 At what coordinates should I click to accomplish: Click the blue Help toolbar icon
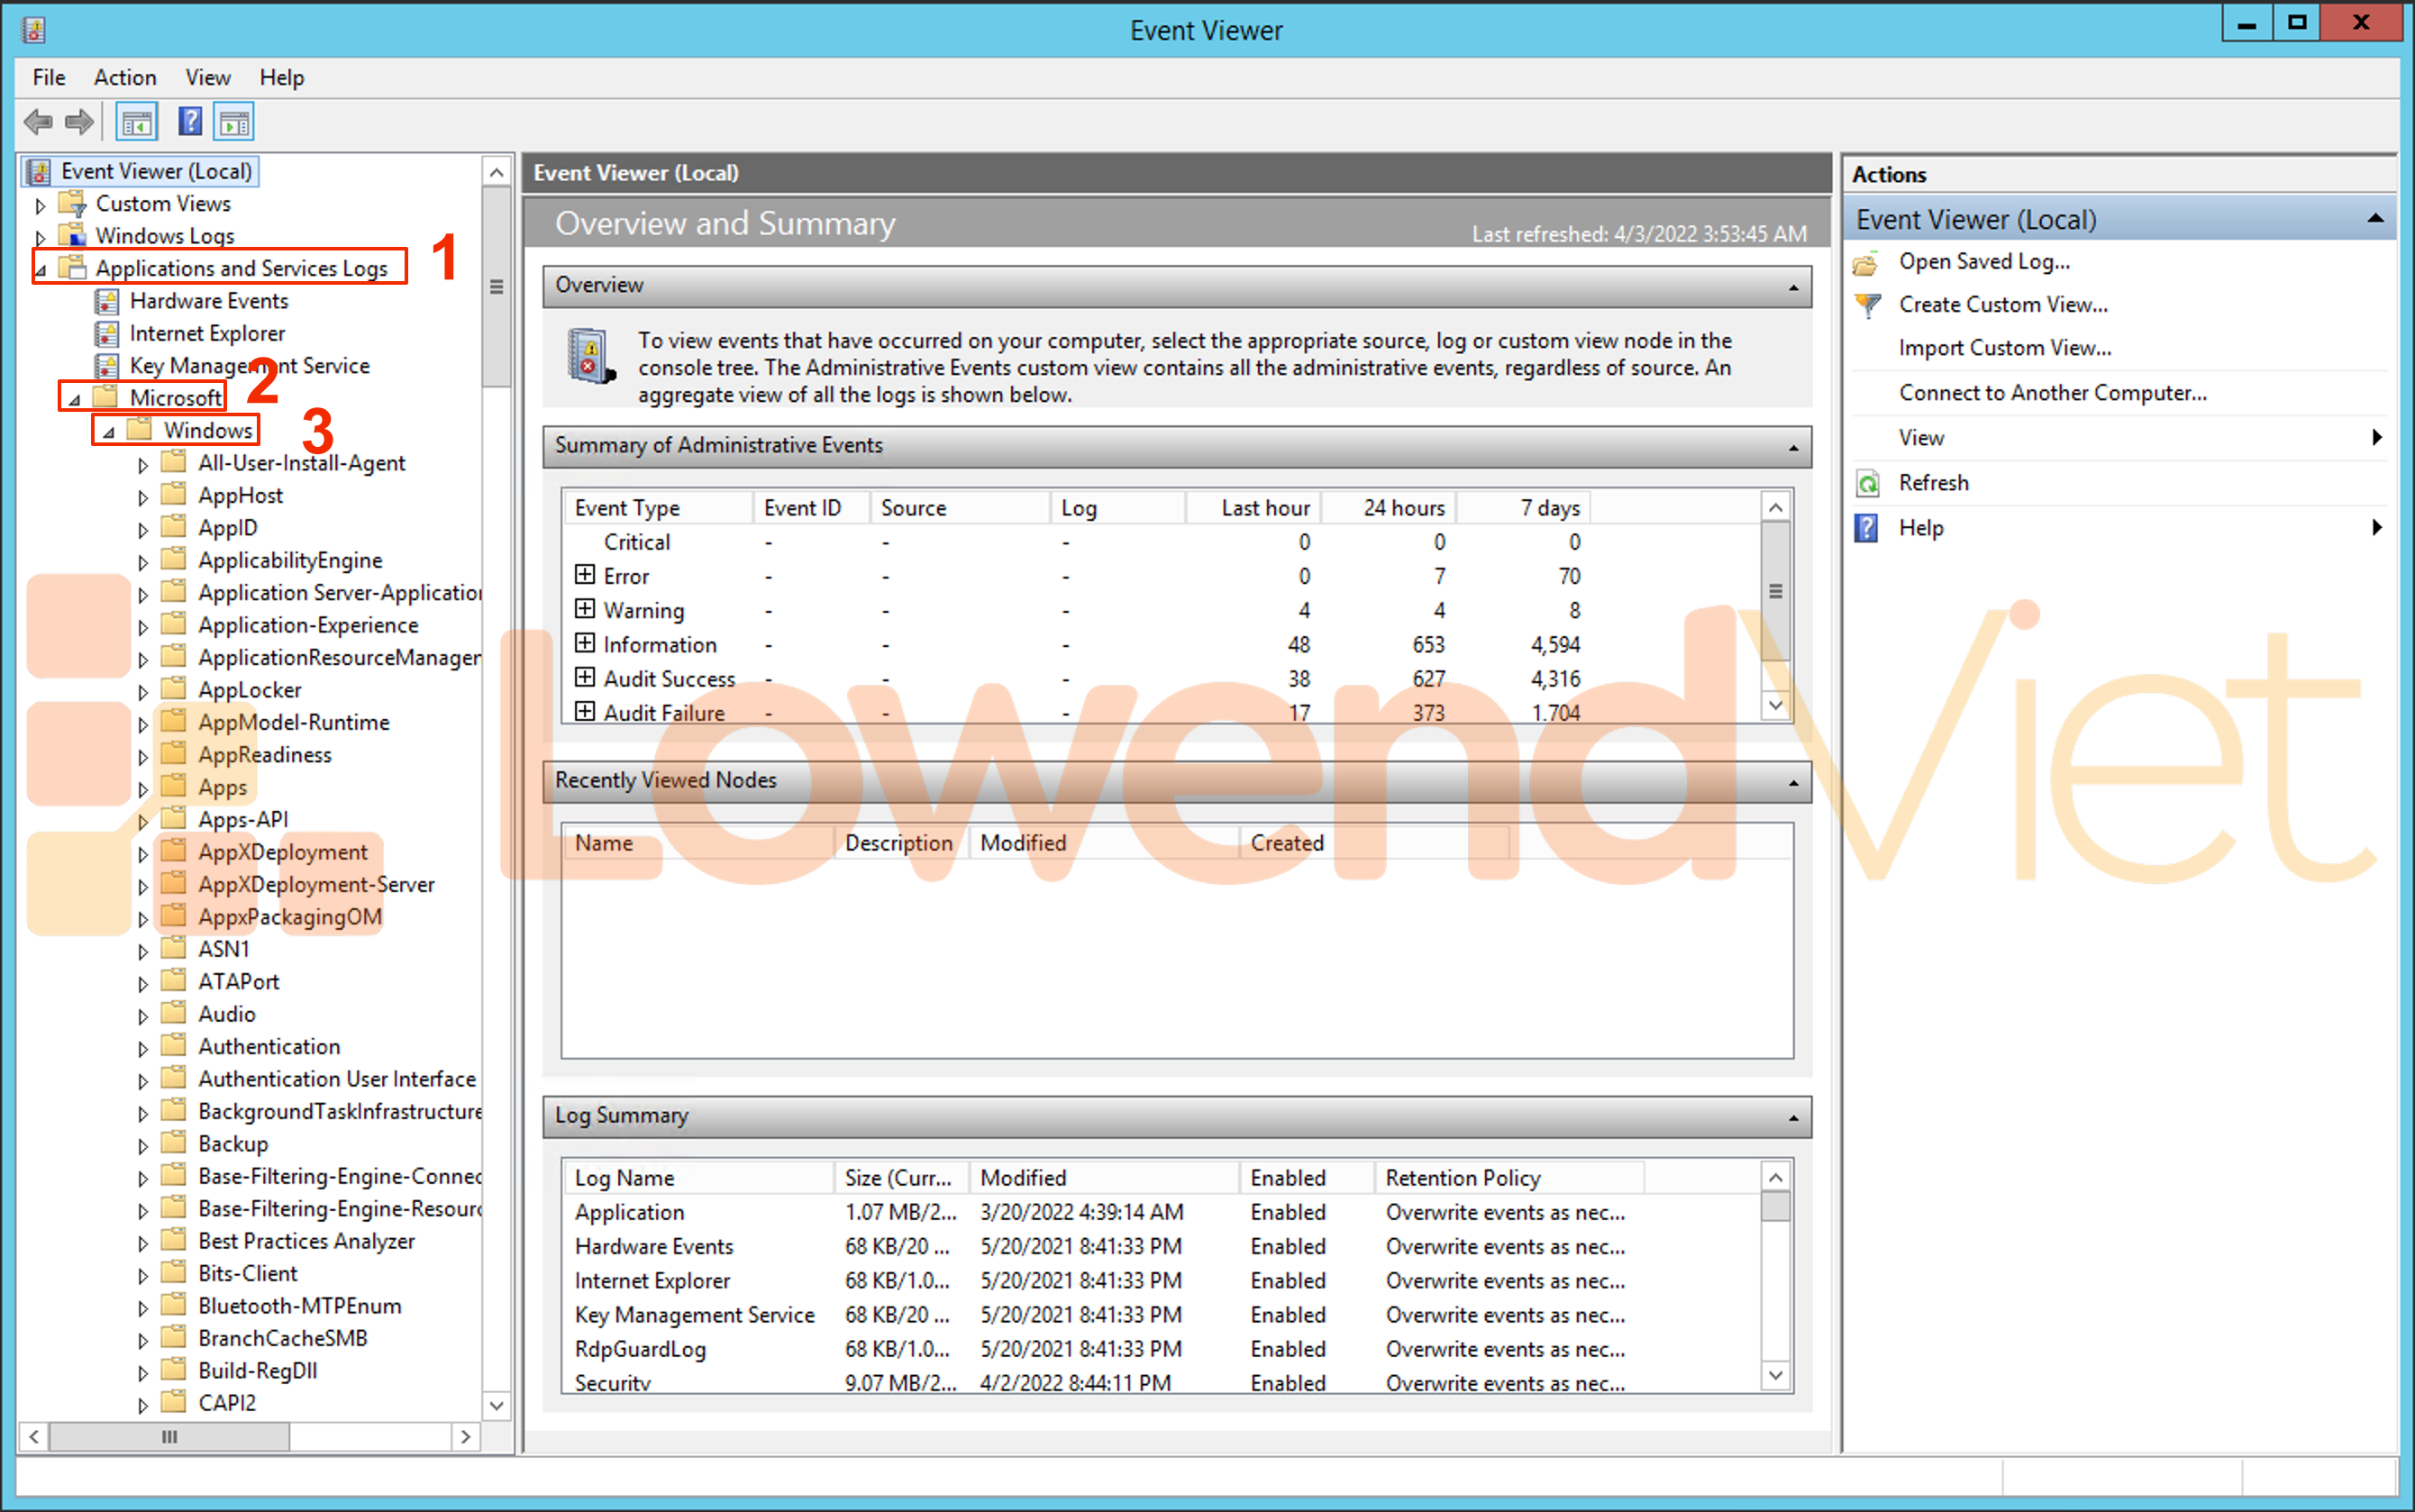pos(190,123)
